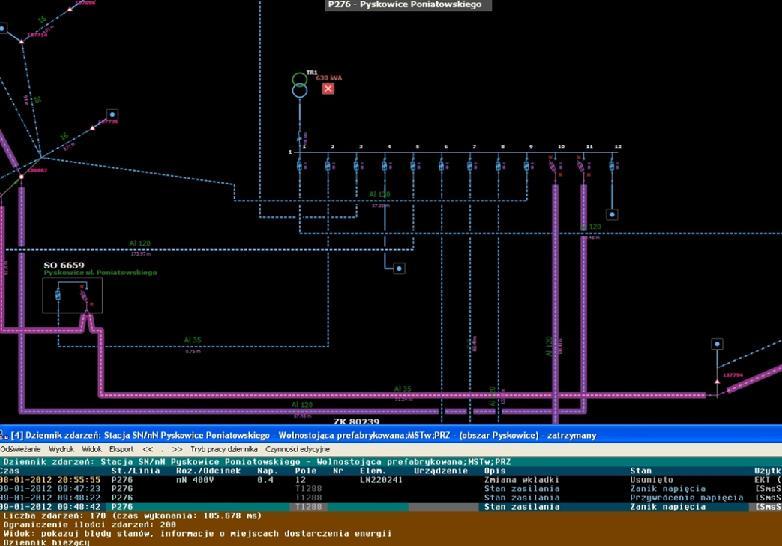
Task: Click the Al 120 label near SO 6659
Action: tap(140, 243)
